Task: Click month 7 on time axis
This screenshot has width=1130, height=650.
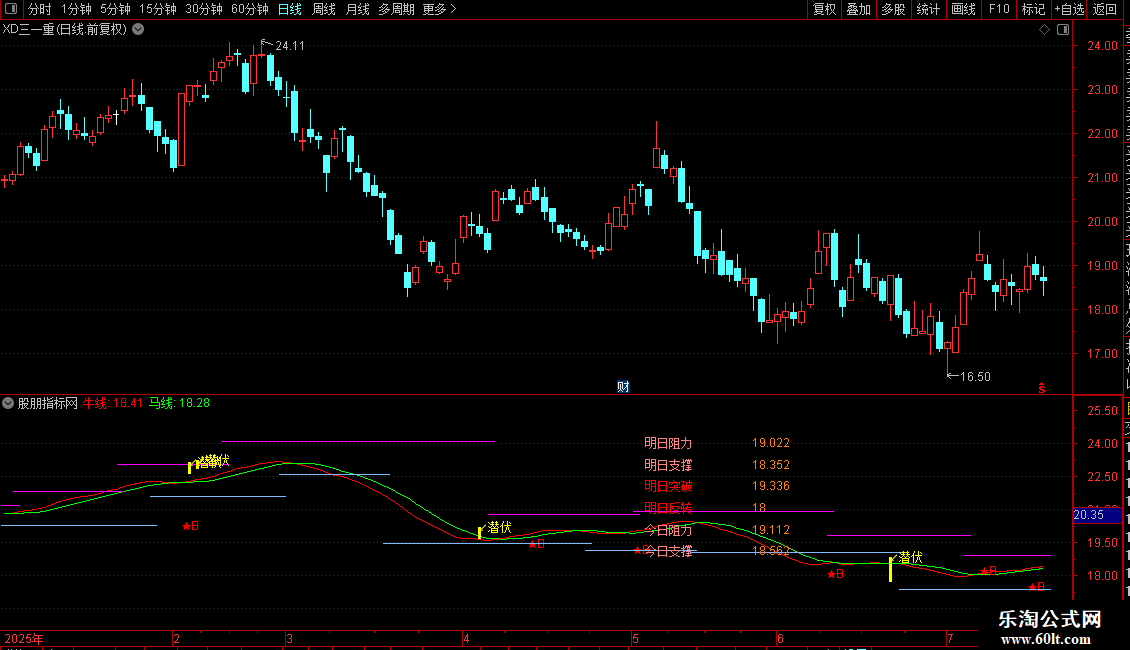Action: [x=951, y=638]
